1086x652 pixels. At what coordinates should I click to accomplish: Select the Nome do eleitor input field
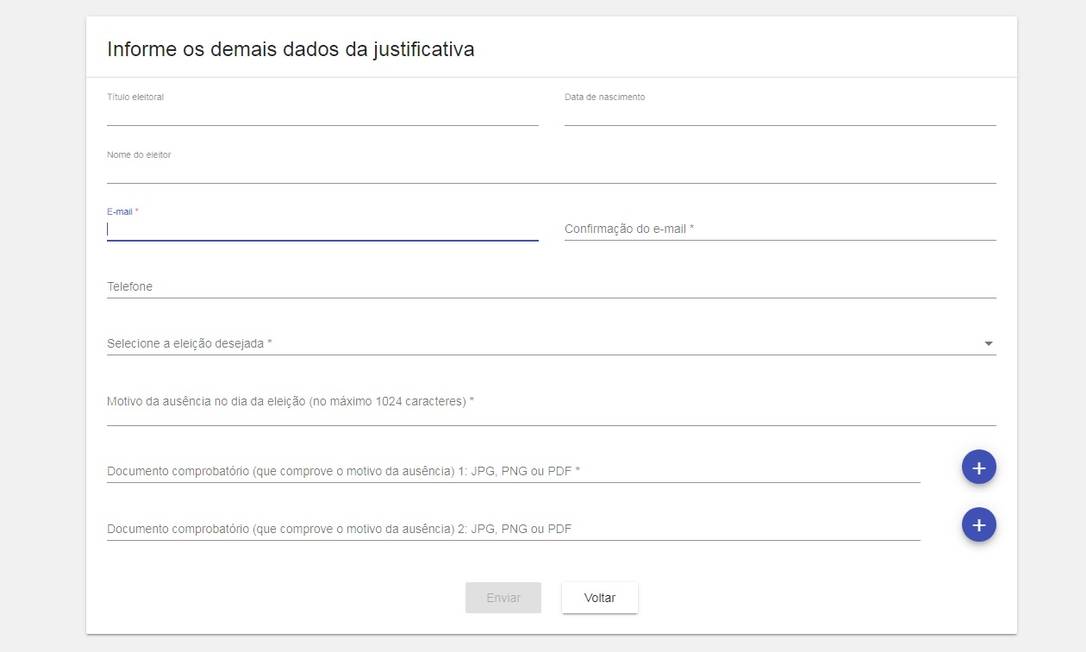(550, 172)
